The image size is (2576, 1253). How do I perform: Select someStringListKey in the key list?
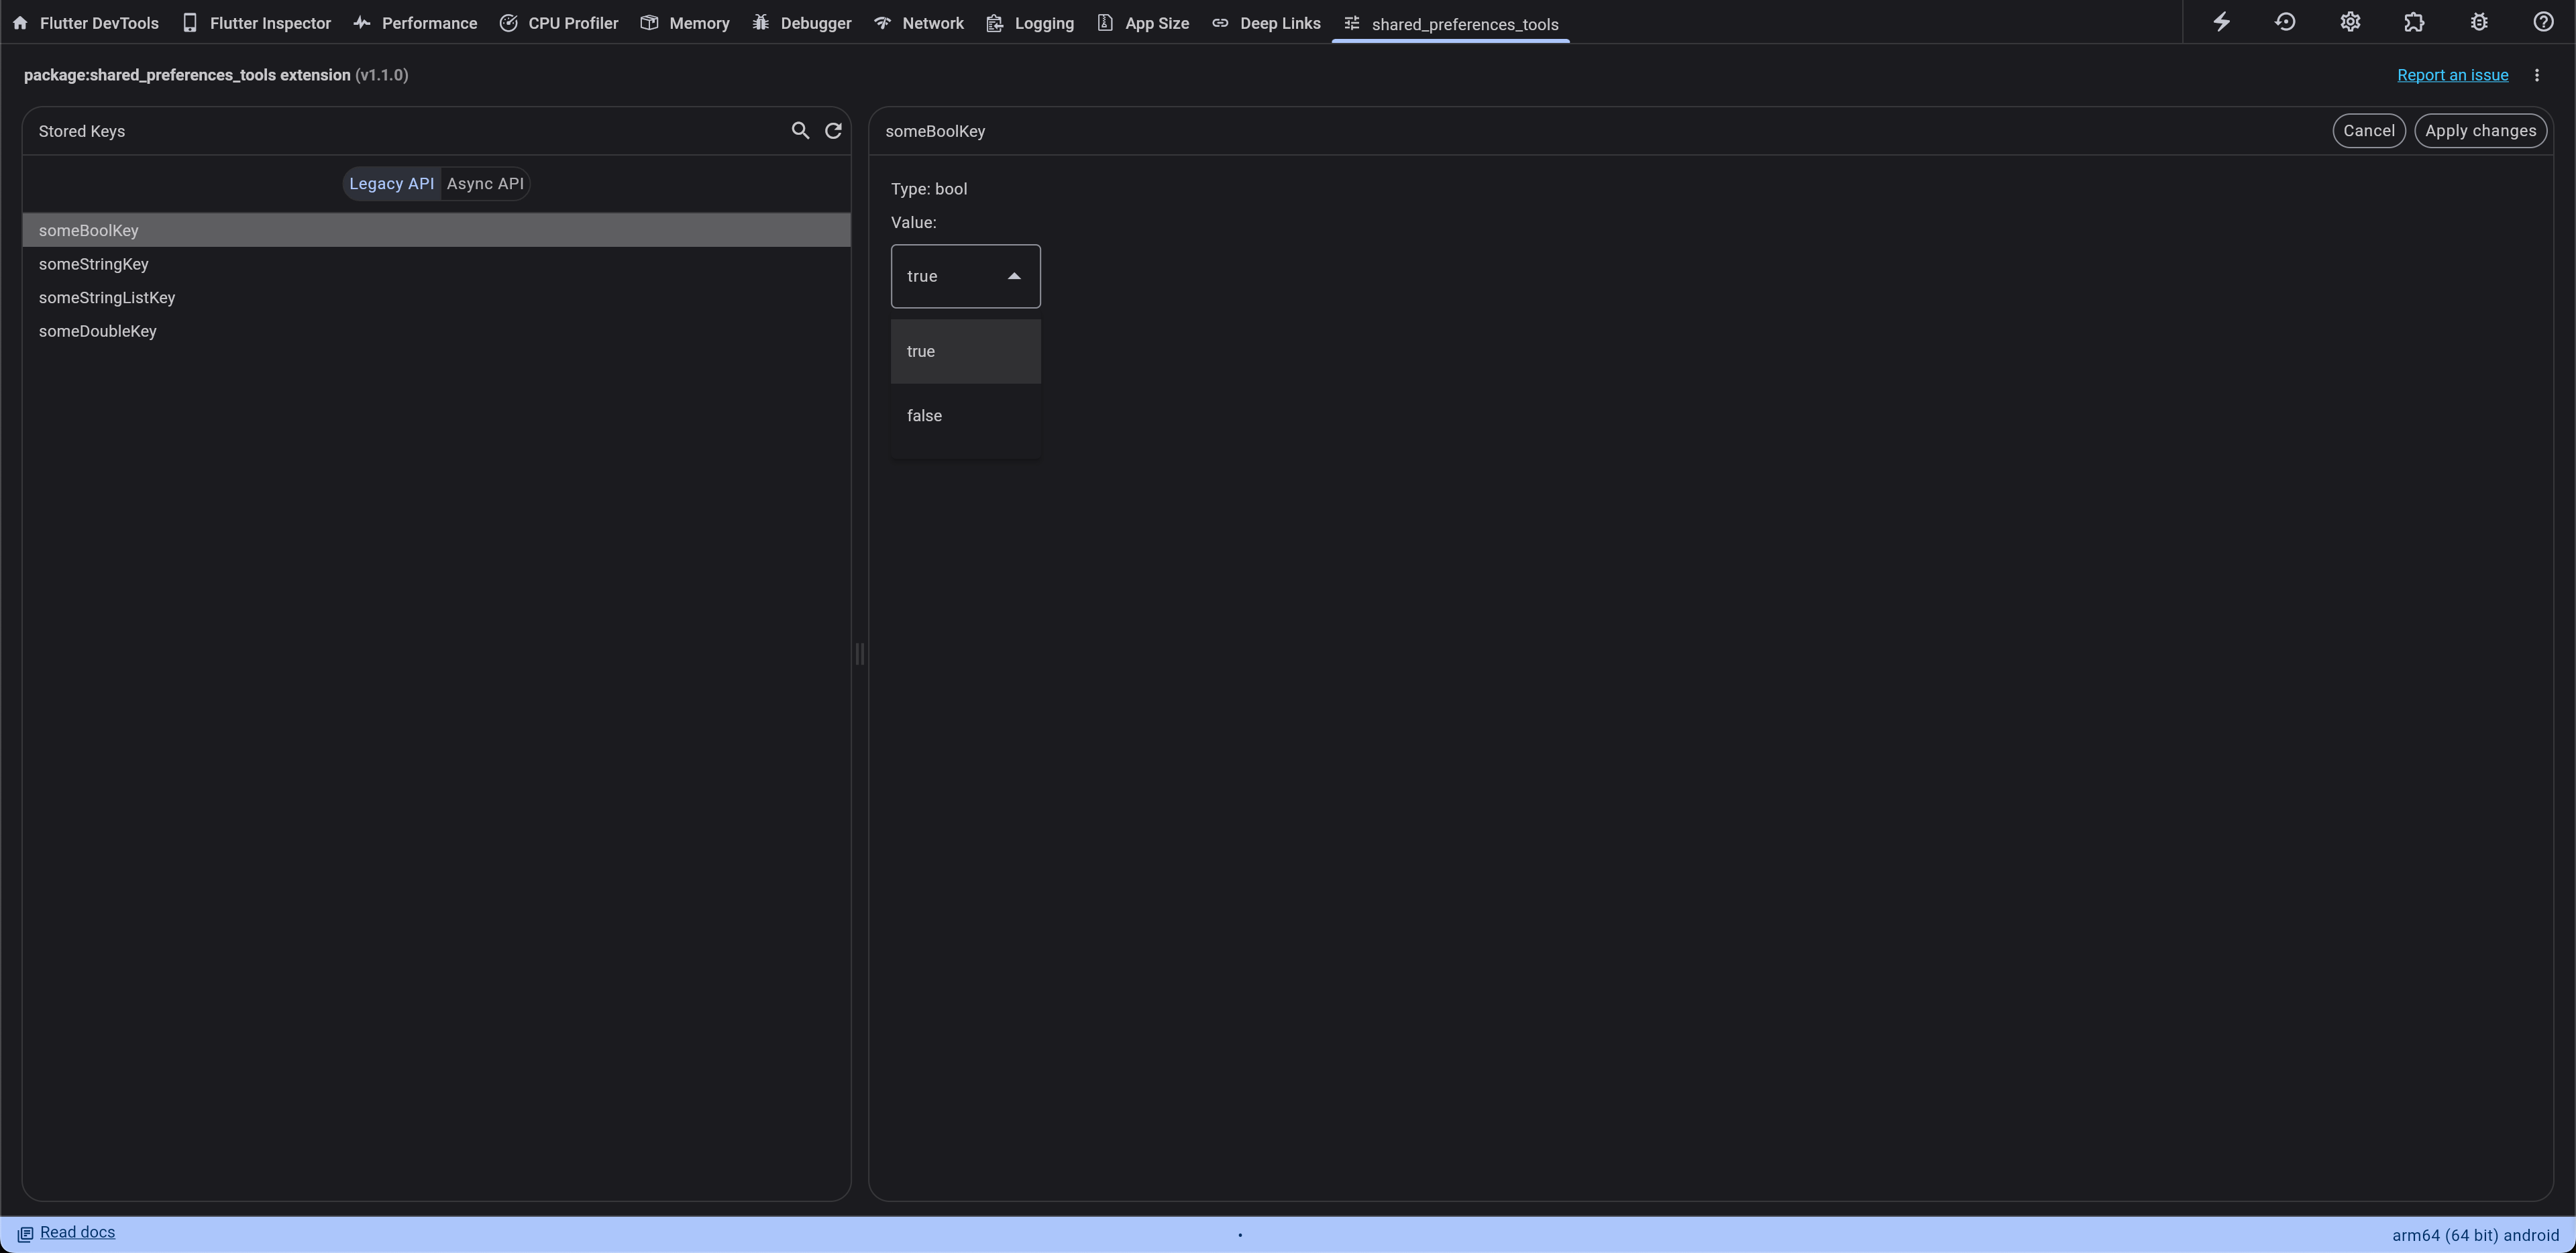coord(107,298)
